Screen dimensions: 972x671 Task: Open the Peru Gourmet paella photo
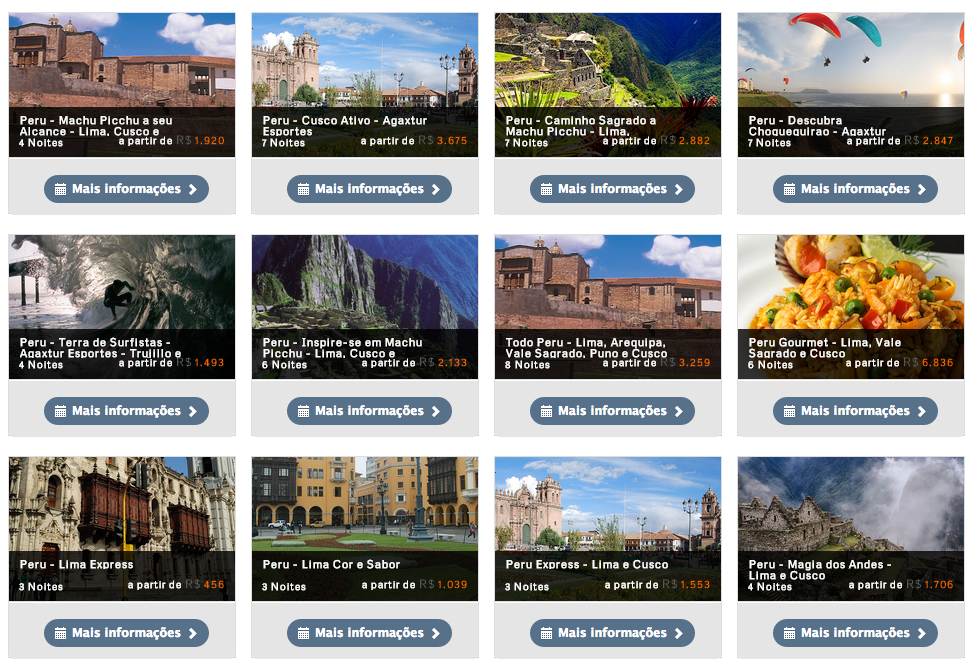point(850,282)
